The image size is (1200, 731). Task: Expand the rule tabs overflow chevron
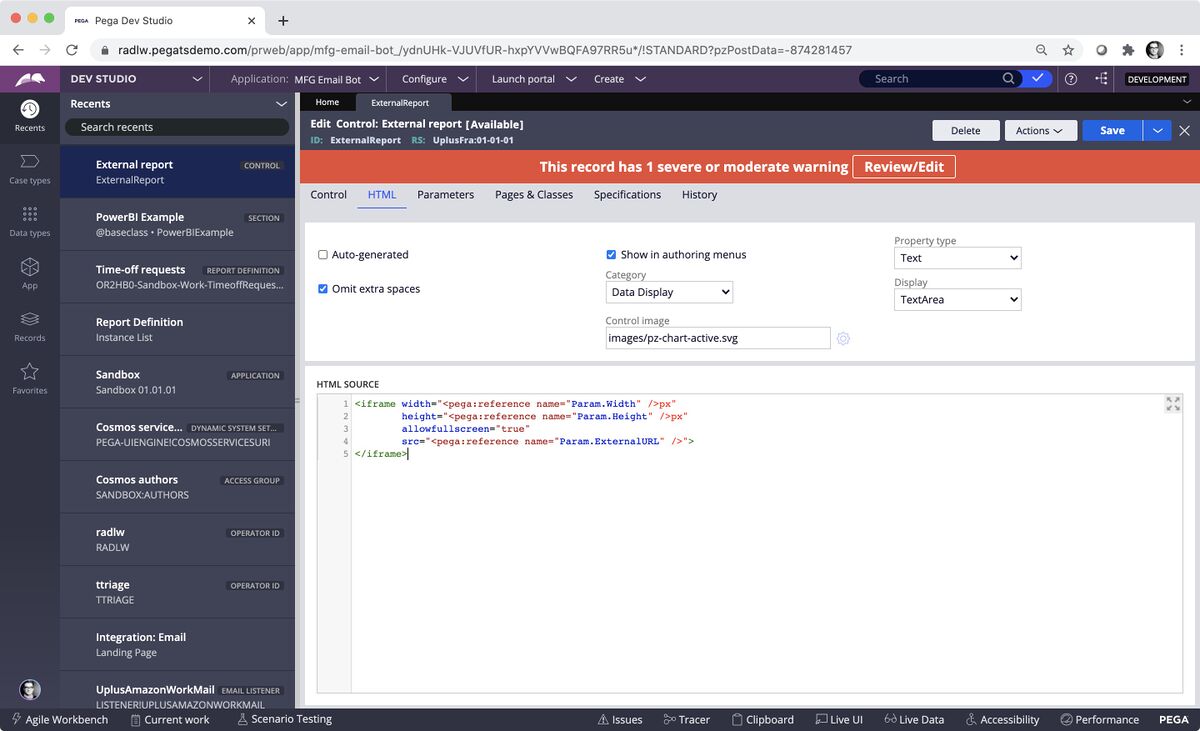(1187, 102)
